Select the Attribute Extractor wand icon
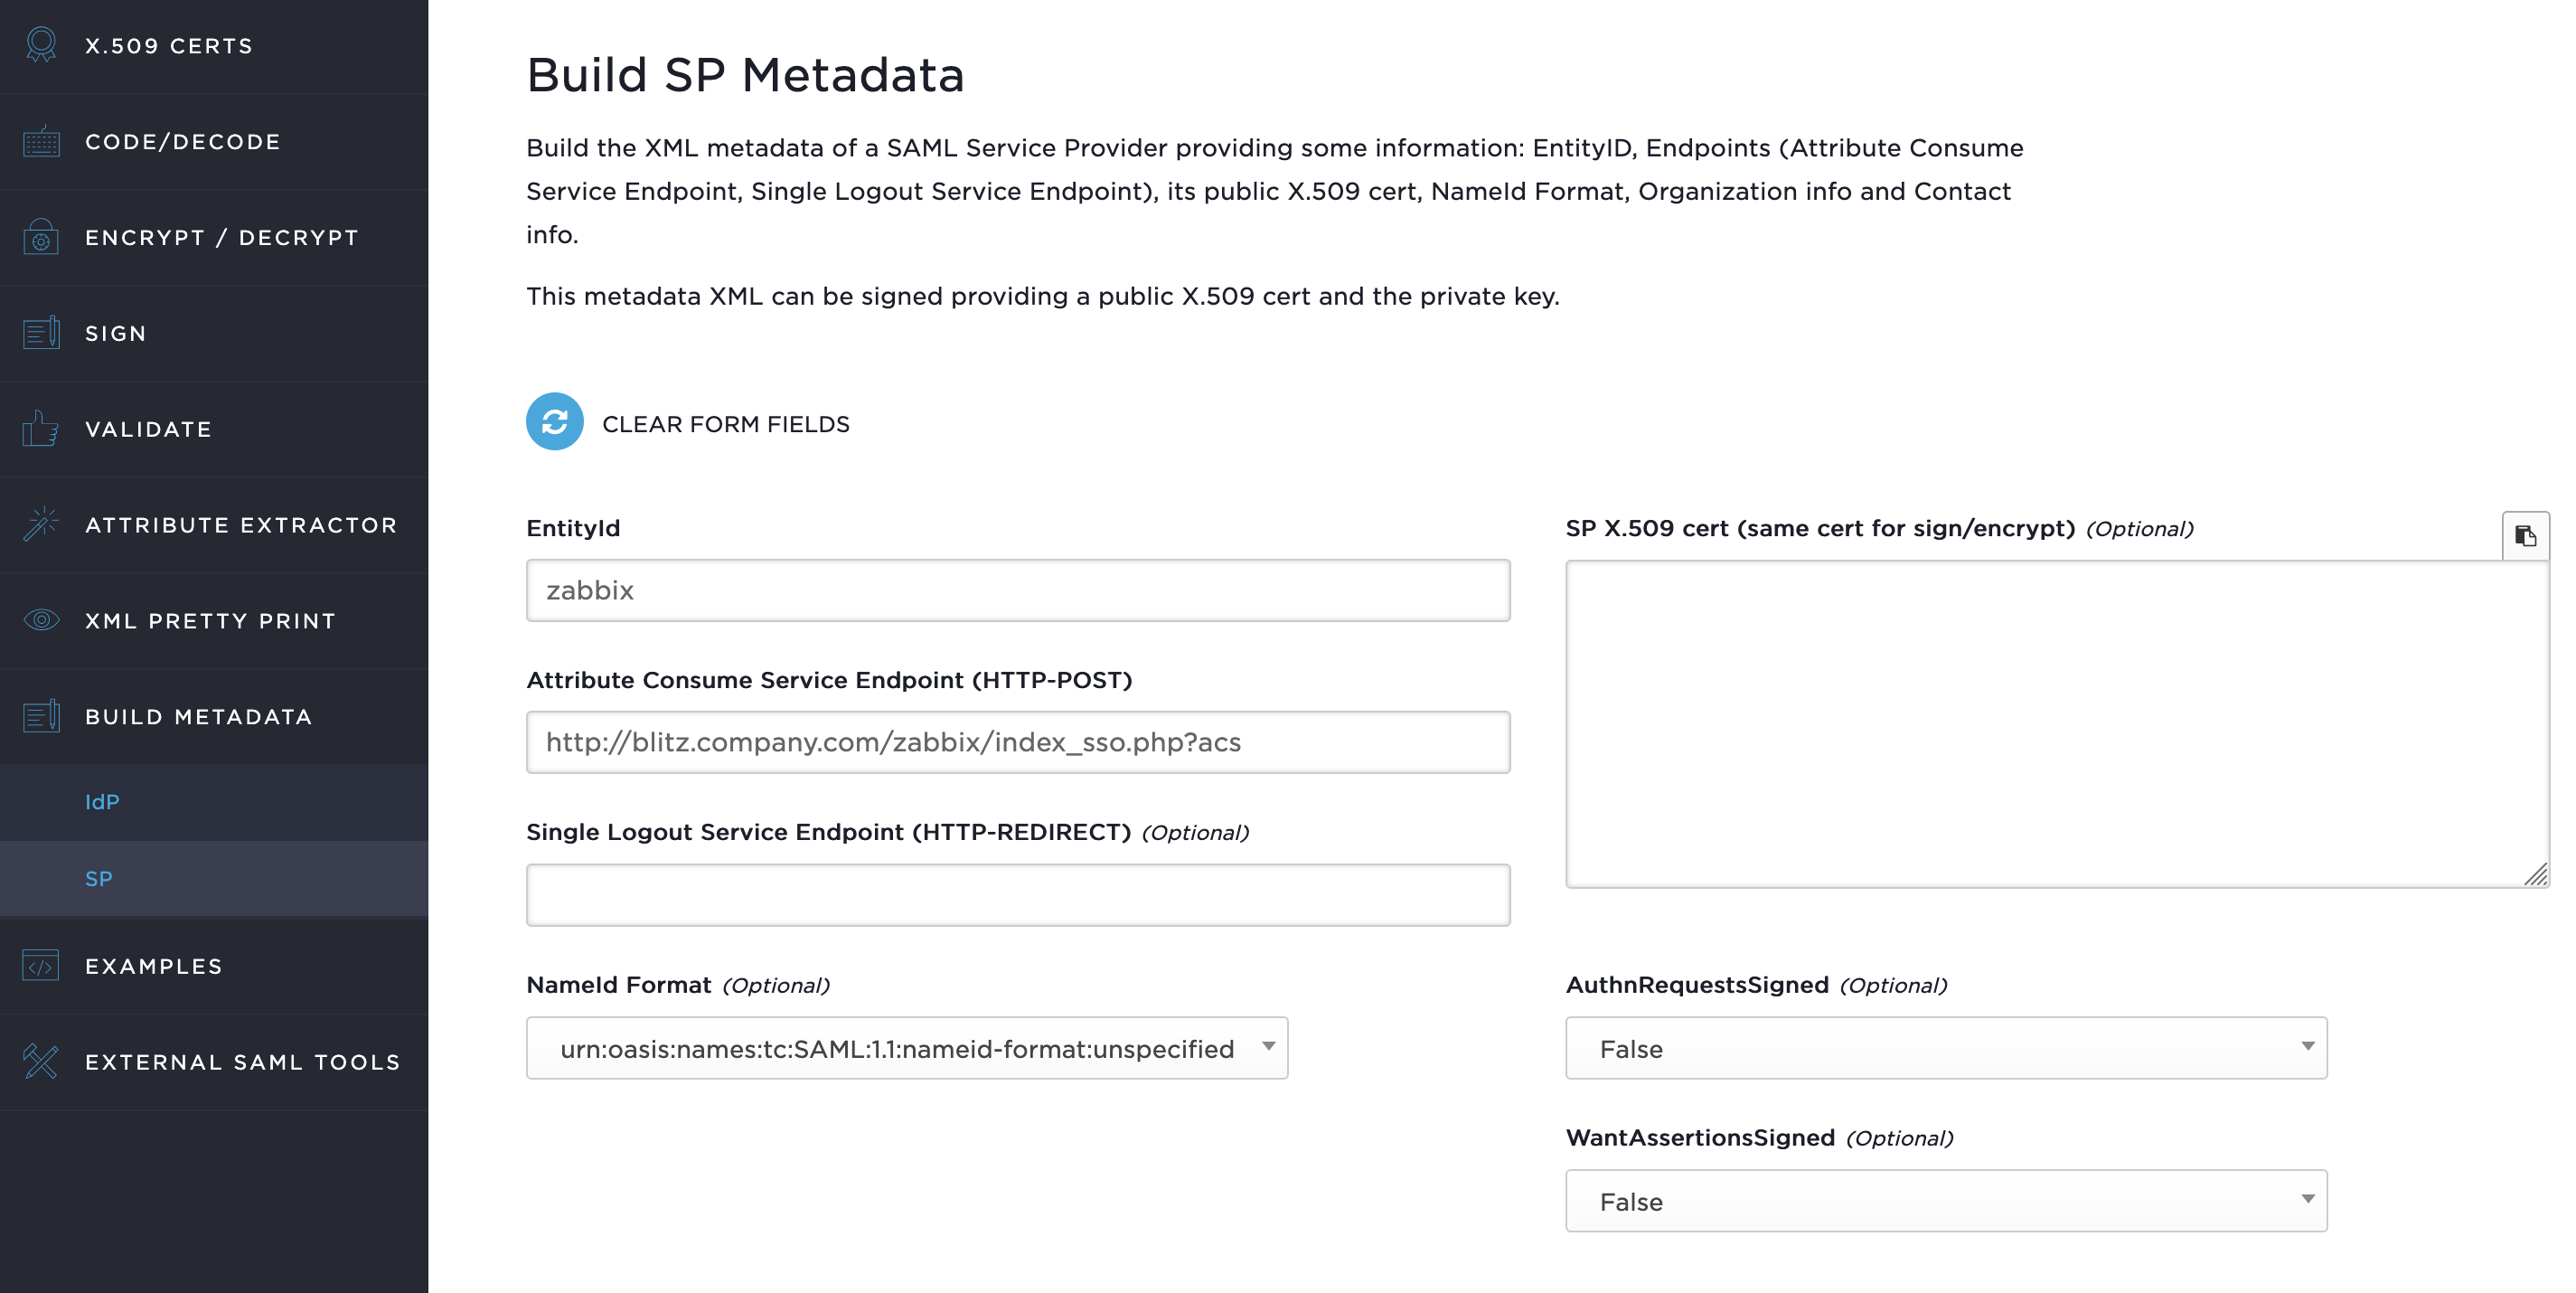 coord(41,524)
